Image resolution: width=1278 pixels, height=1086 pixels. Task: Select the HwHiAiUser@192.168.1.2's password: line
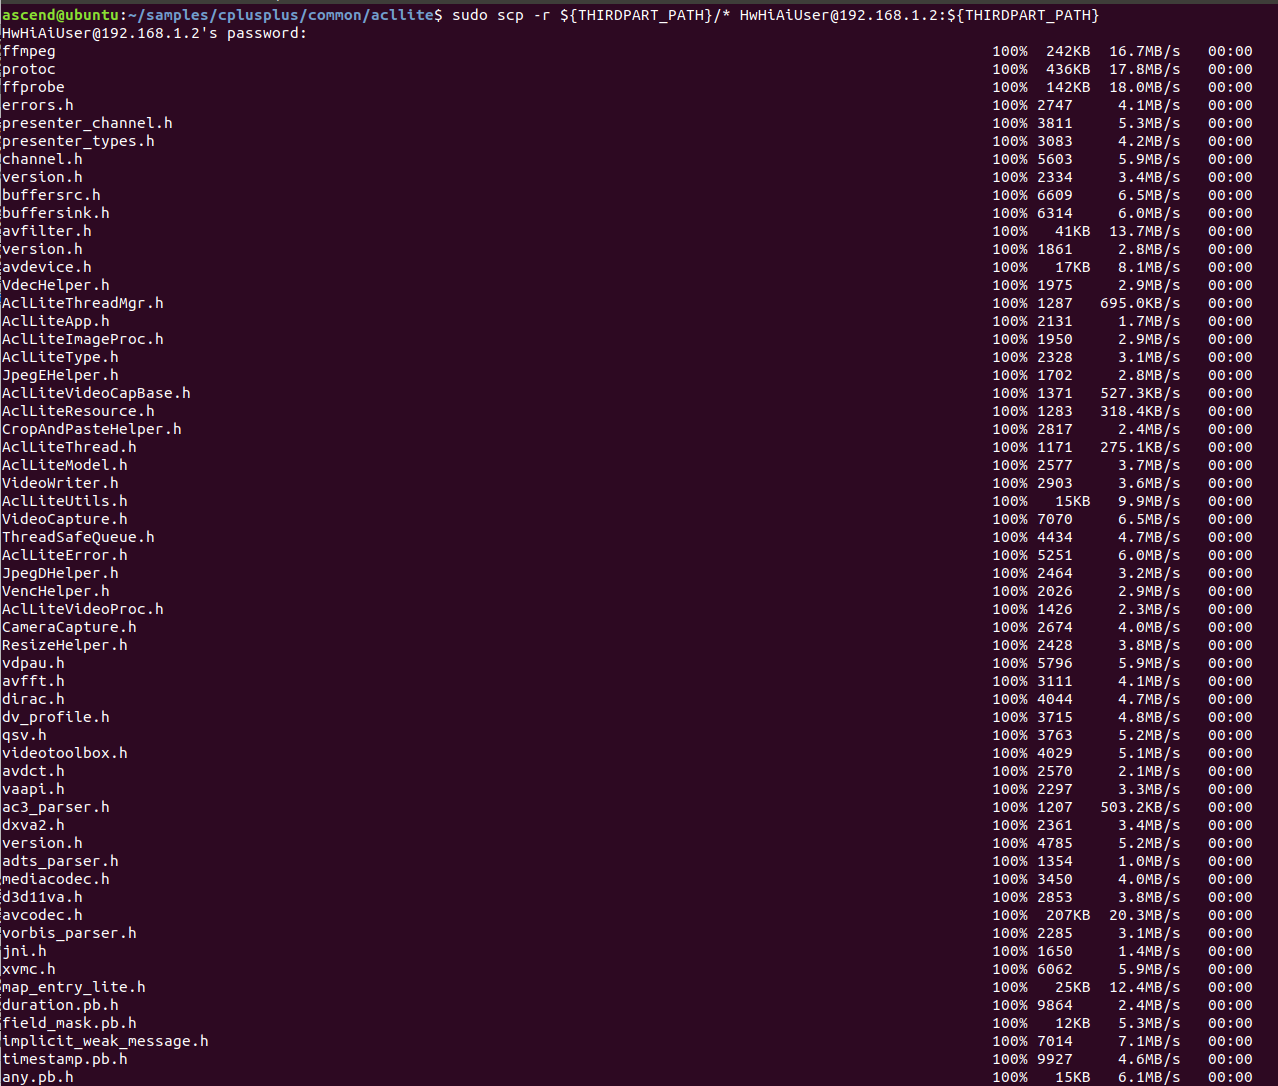point(155,33)
